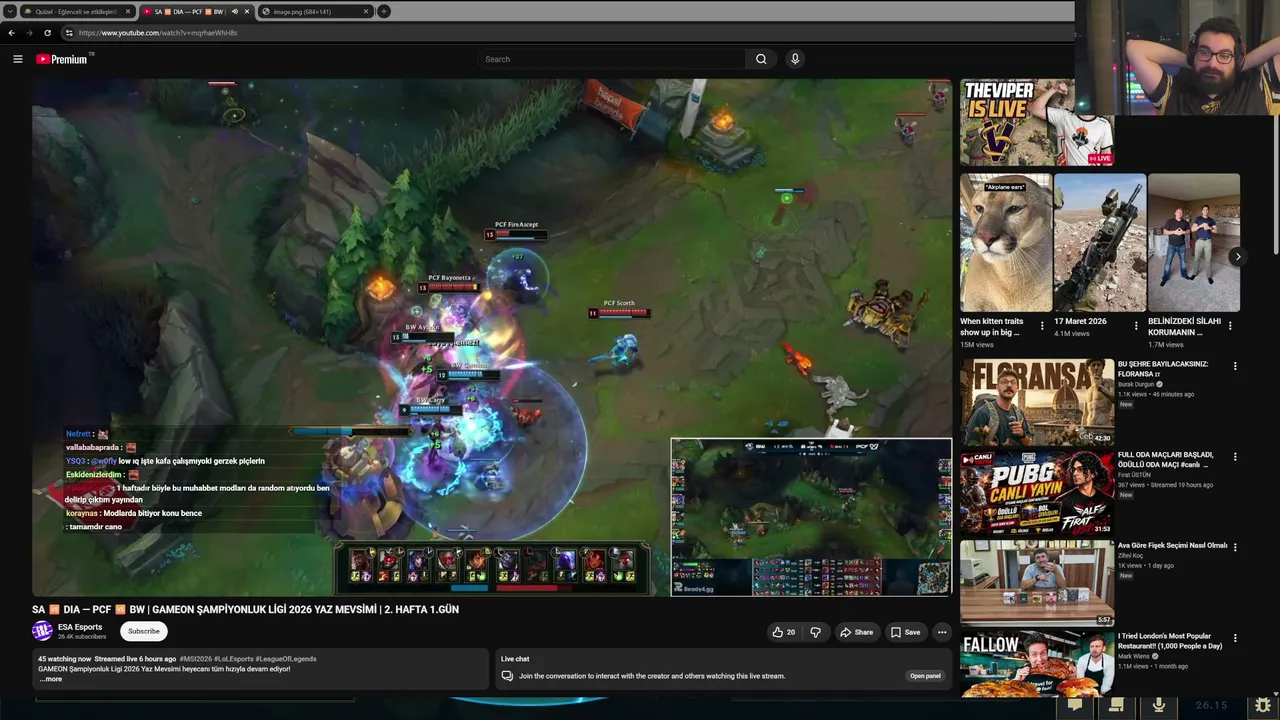Open the kitten traits short thumbnail
The image size is (1280, 720).
pyautogui.click(x=1006, y=243)
